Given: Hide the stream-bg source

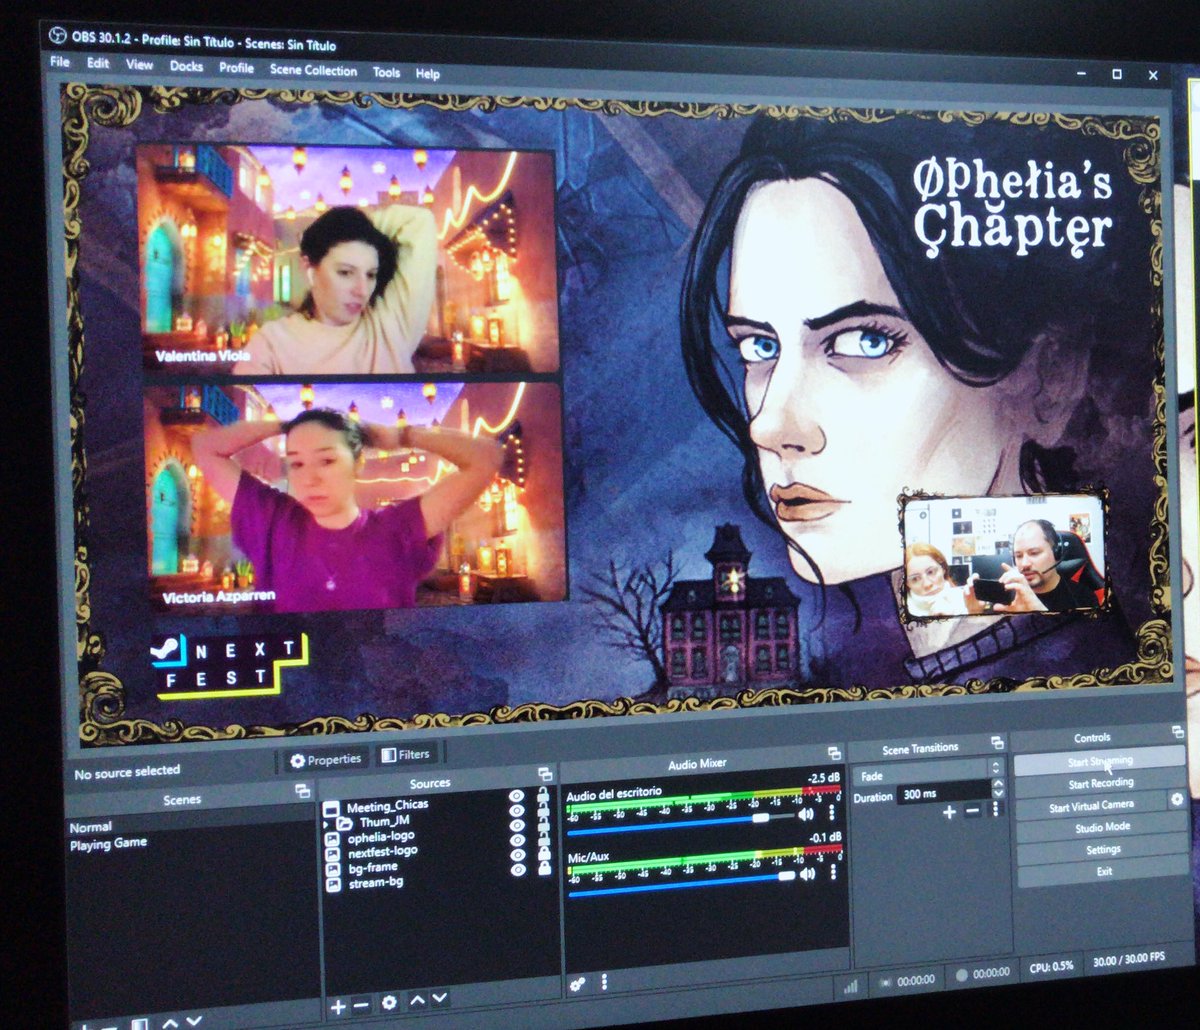Looking at the screenshot, I should tap(517, 871).
